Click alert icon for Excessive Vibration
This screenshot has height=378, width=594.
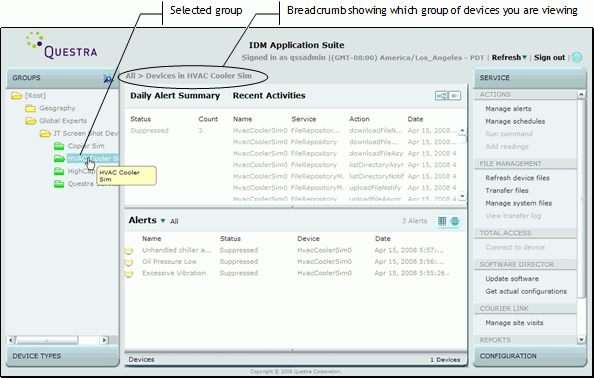pyautogui.click(x=129, y=273)
